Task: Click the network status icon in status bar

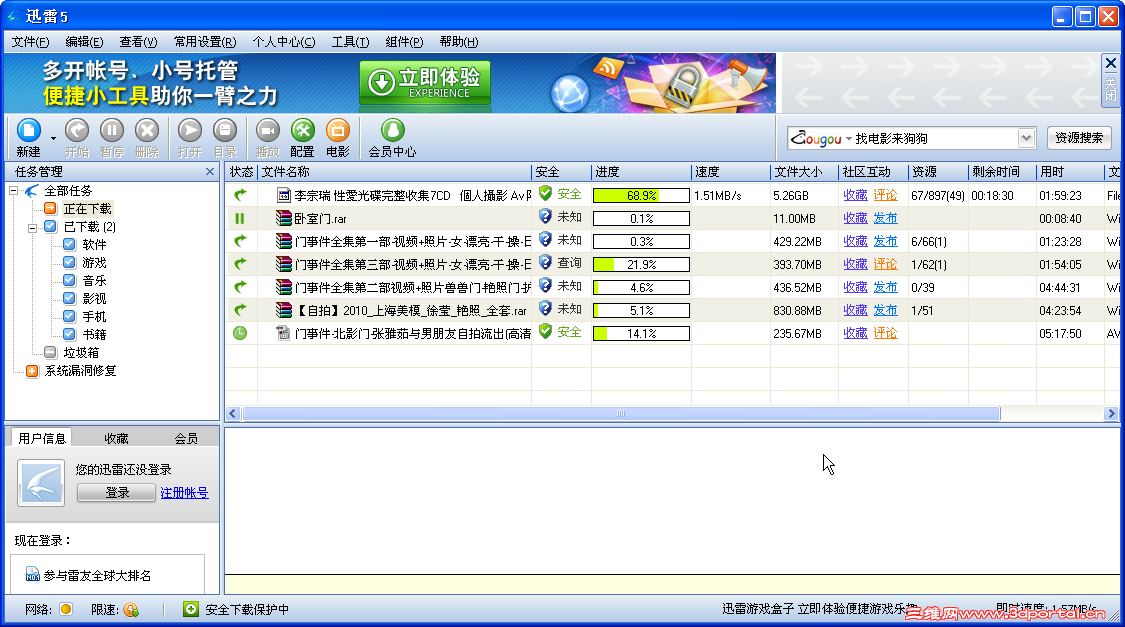Action: pyautogui.click(x=66, y=609)
